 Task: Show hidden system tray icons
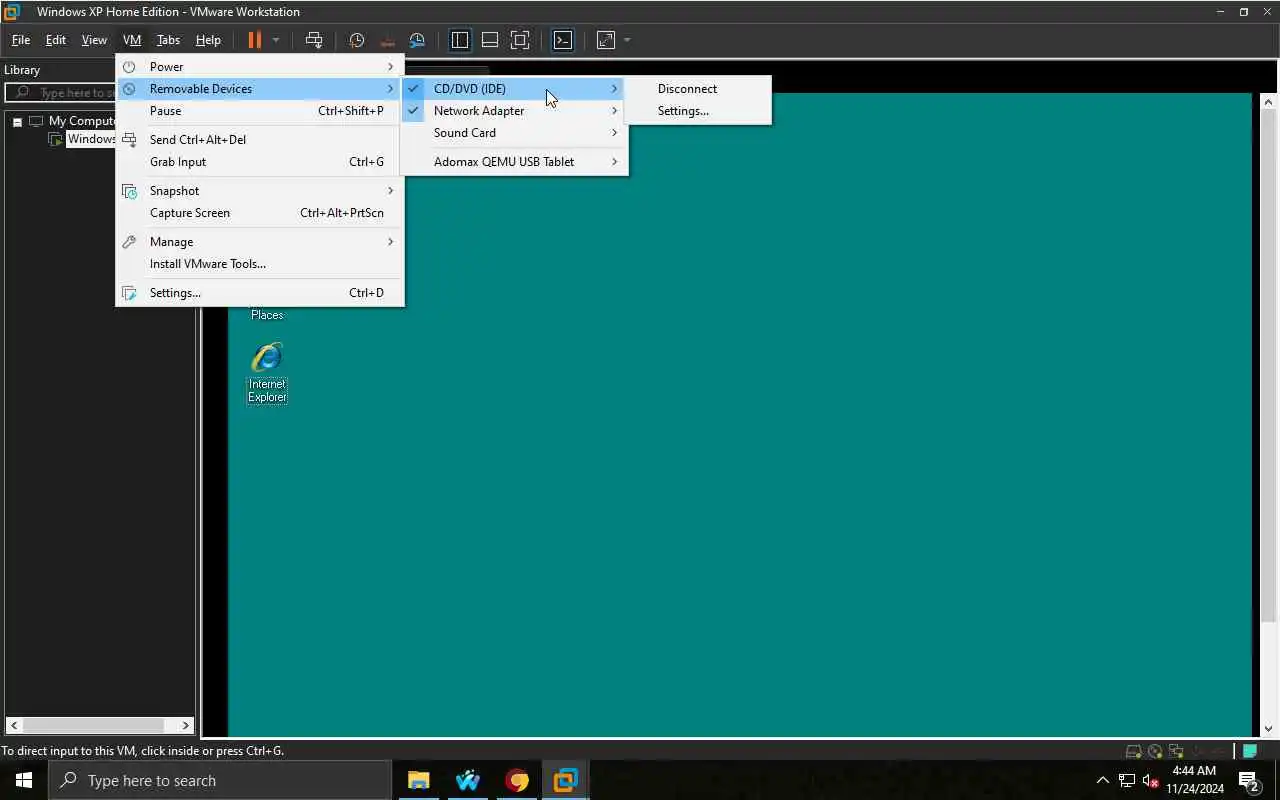click(x=1103, y=780)
